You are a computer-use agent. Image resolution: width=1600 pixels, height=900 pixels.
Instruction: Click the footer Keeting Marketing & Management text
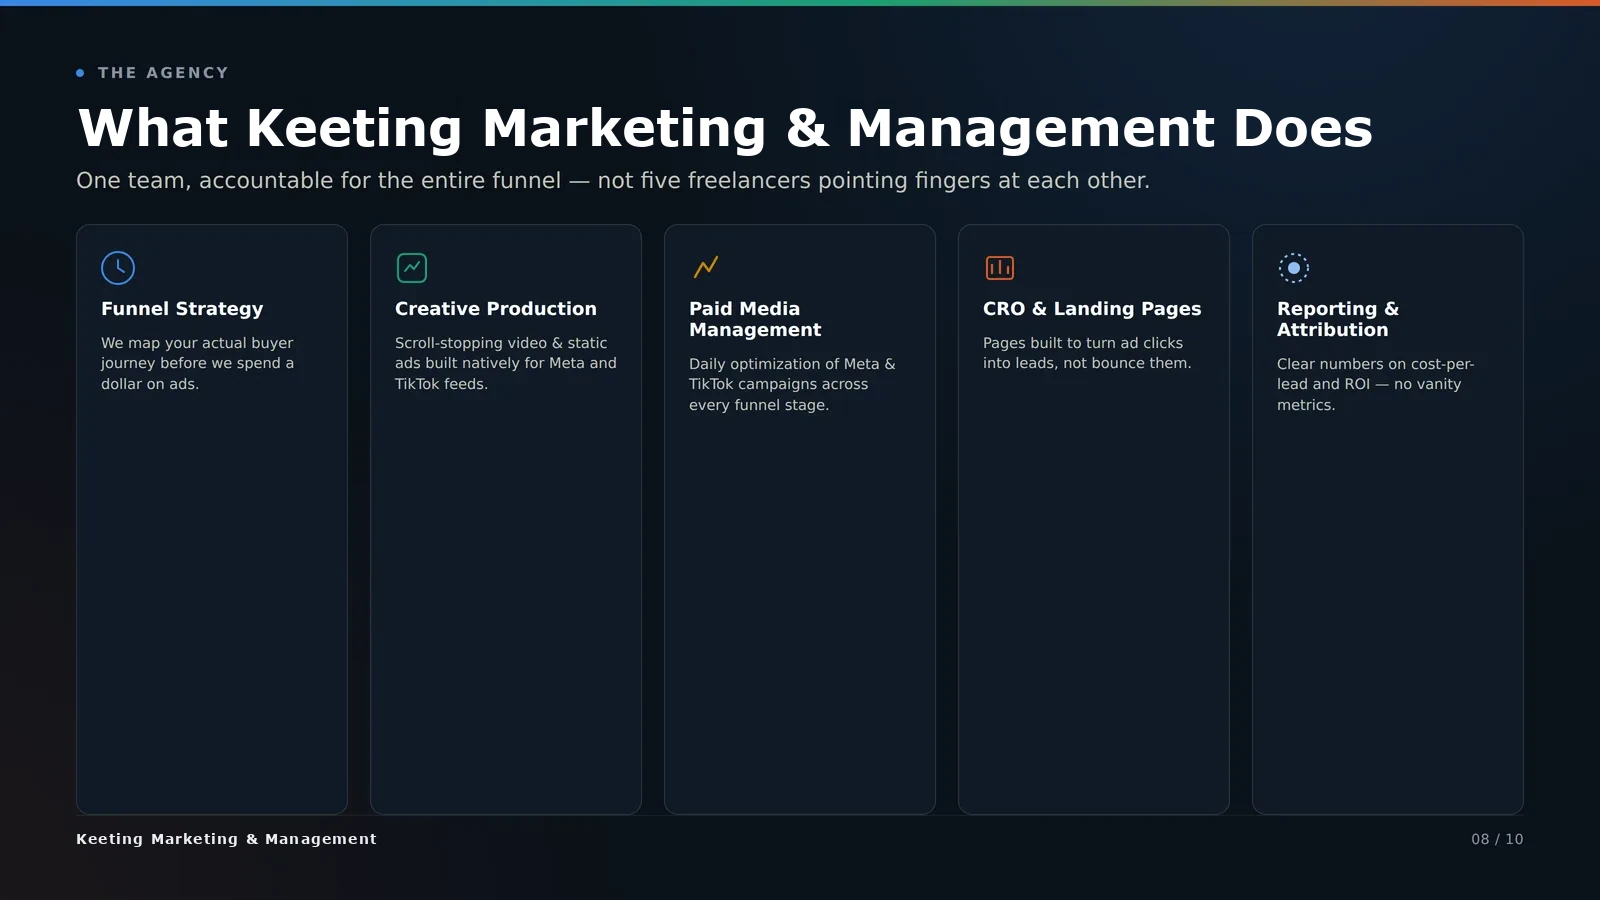[x=226, y=840]
